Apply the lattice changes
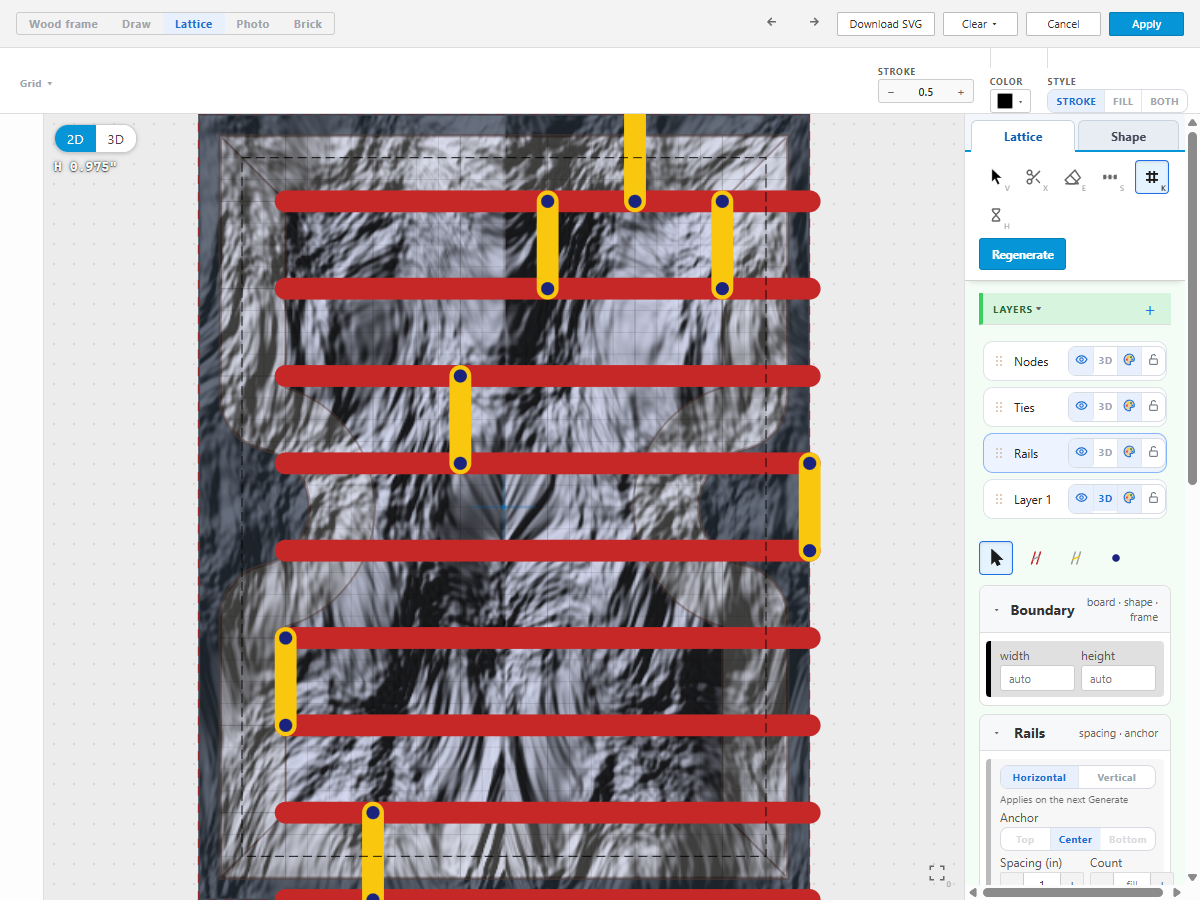This screenshot has height=900, width=1200. tap(1146, 24)
